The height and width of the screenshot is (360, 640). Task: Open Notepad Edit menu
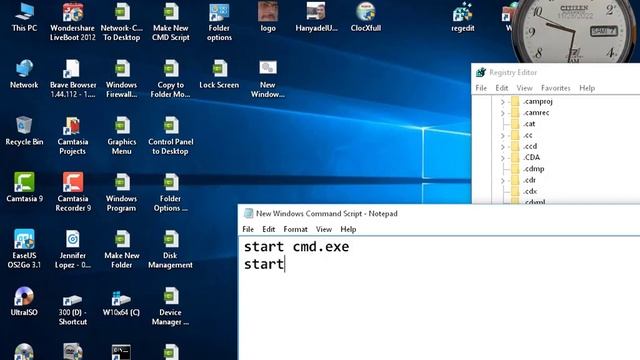point(268,229)
